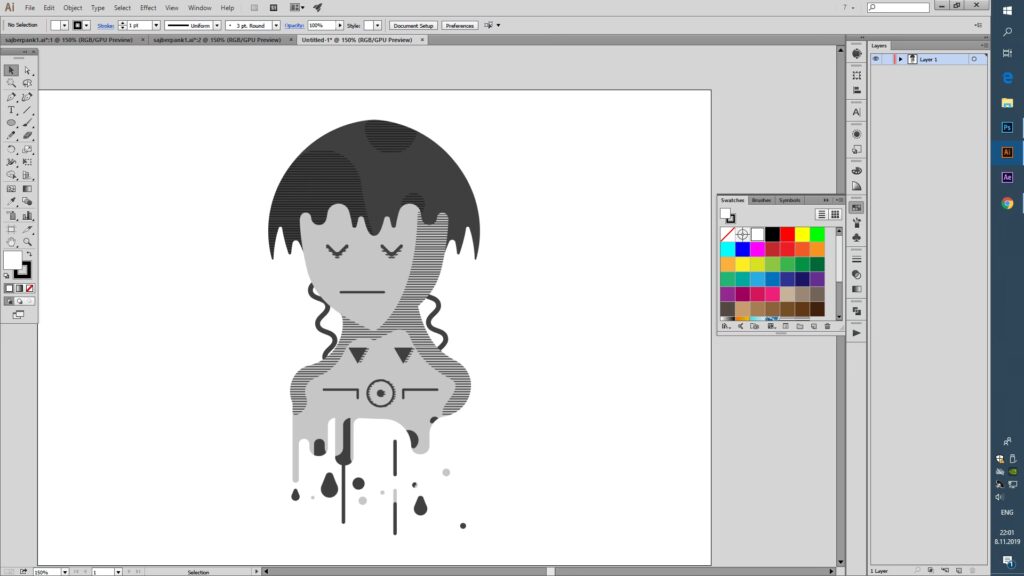This screenshot has height=576, width=1024.
Task: Swap the fill and stroke colors
Action: click(x=29, y=254)
